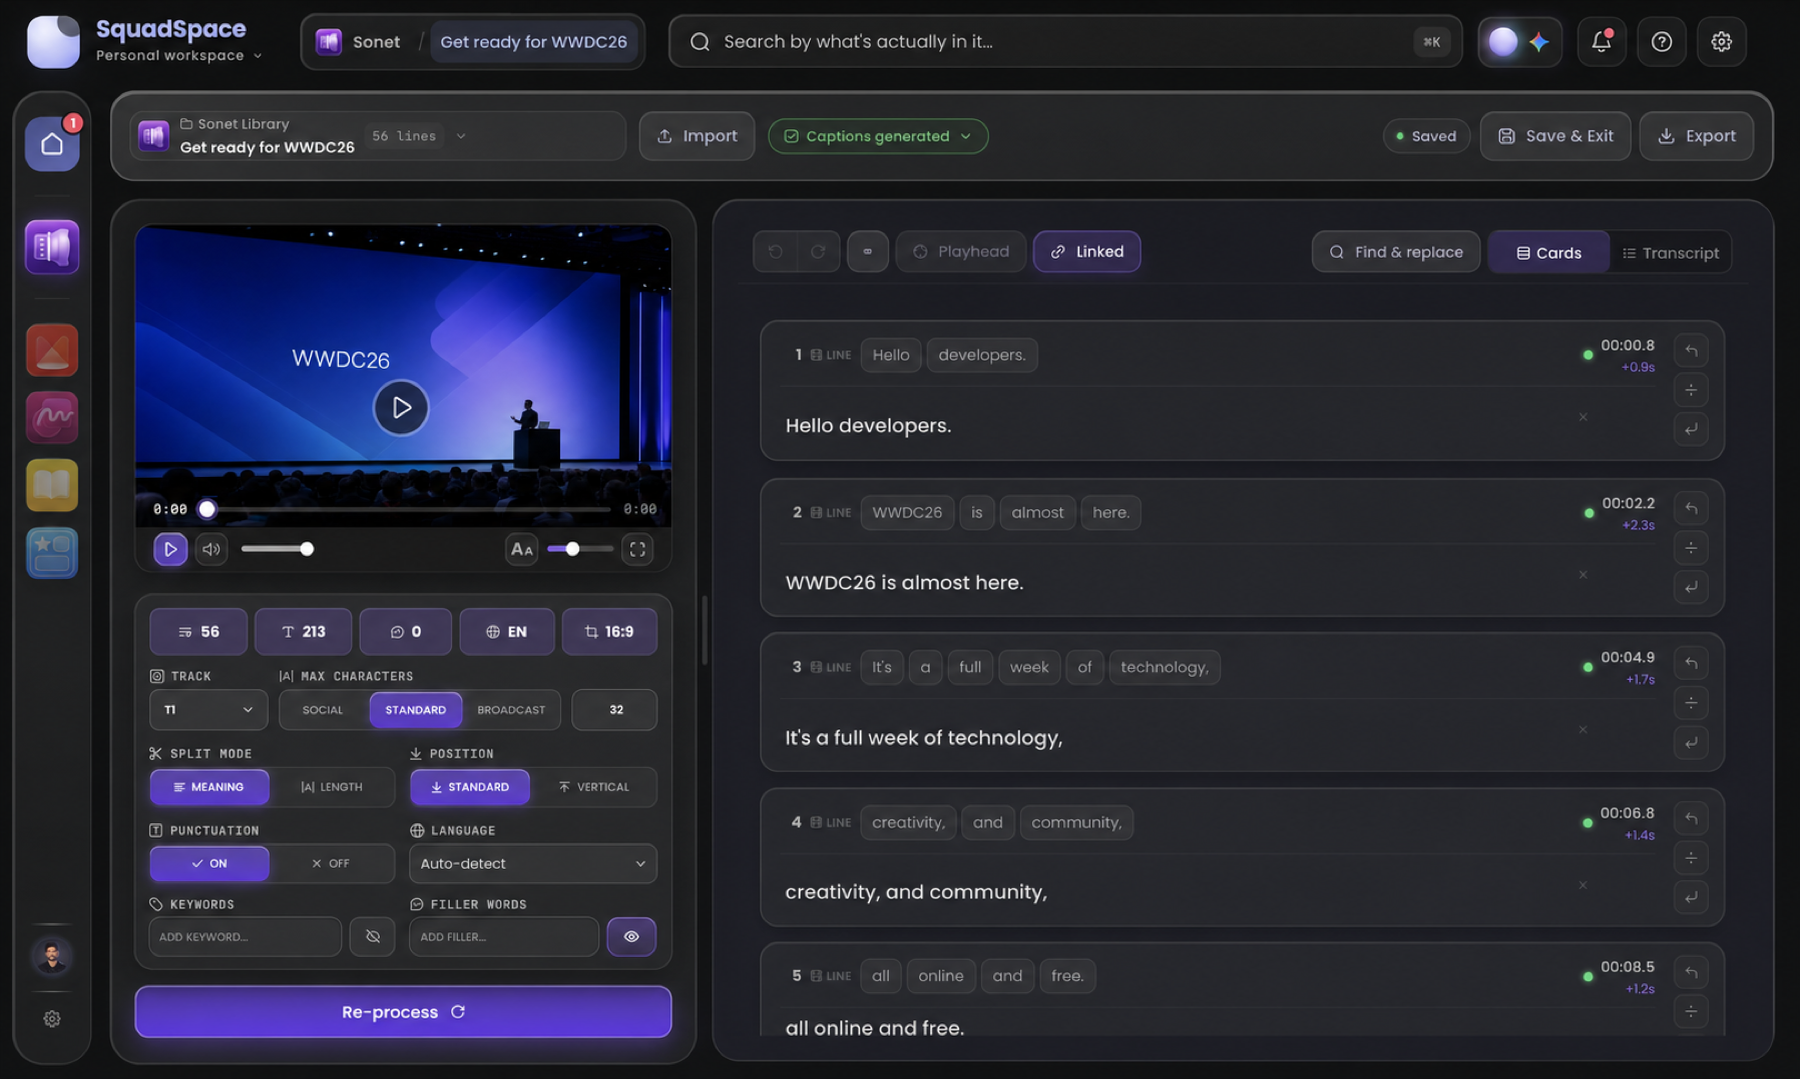The height and width of the screenshot is (1079, 1800).
Task: Click the return arrow icon on line 3 card
Action: 1691,742
